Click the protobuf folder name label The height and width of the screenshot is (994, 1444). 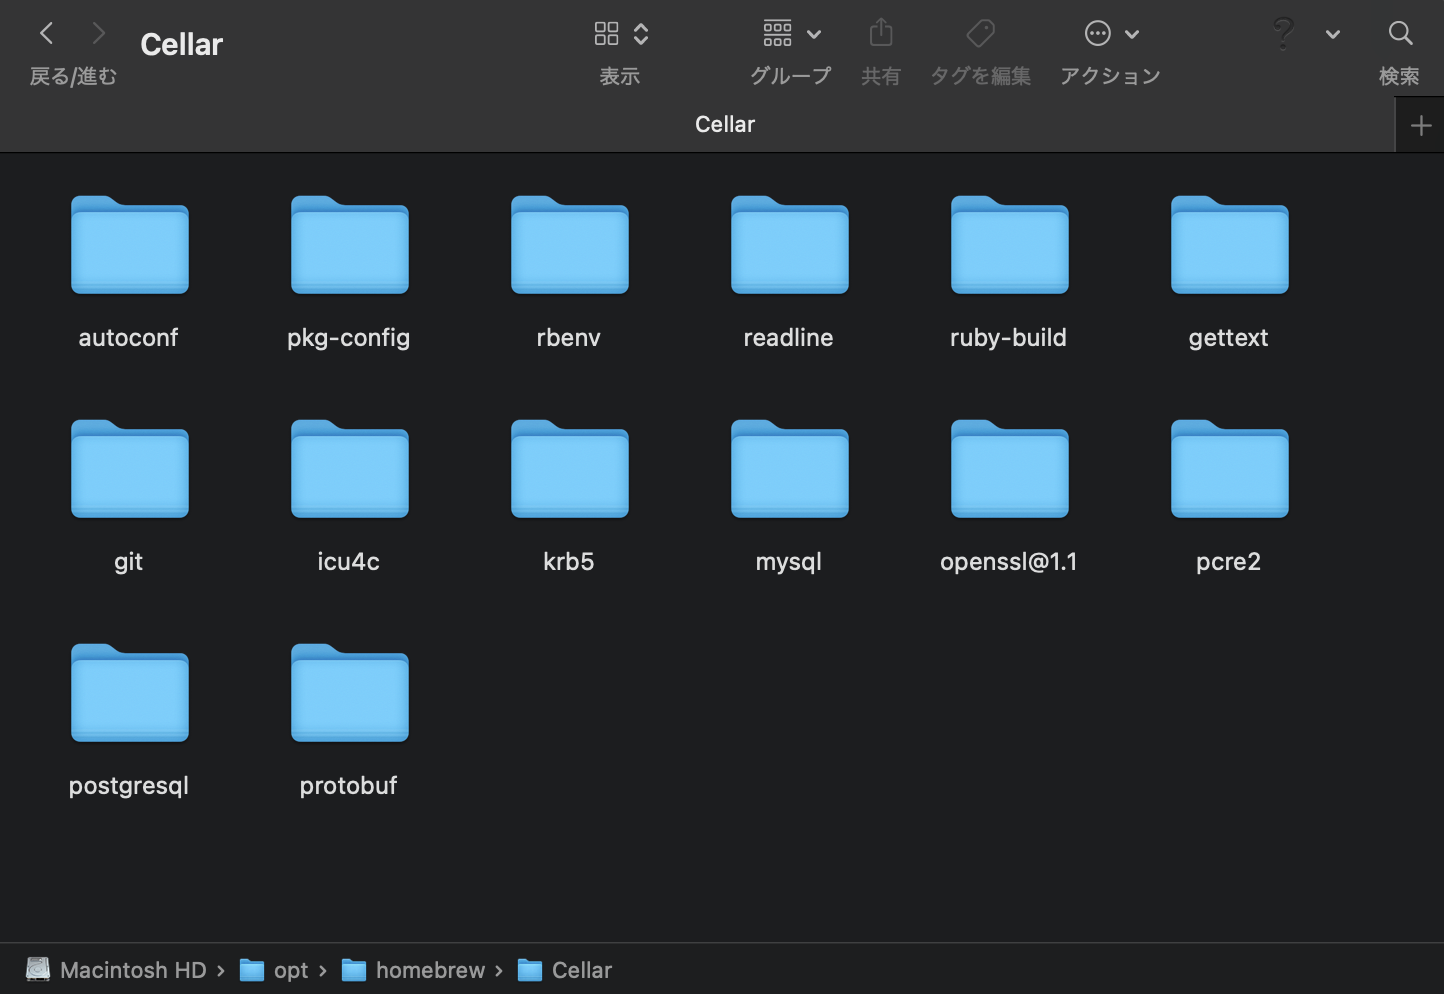[348, 787]
